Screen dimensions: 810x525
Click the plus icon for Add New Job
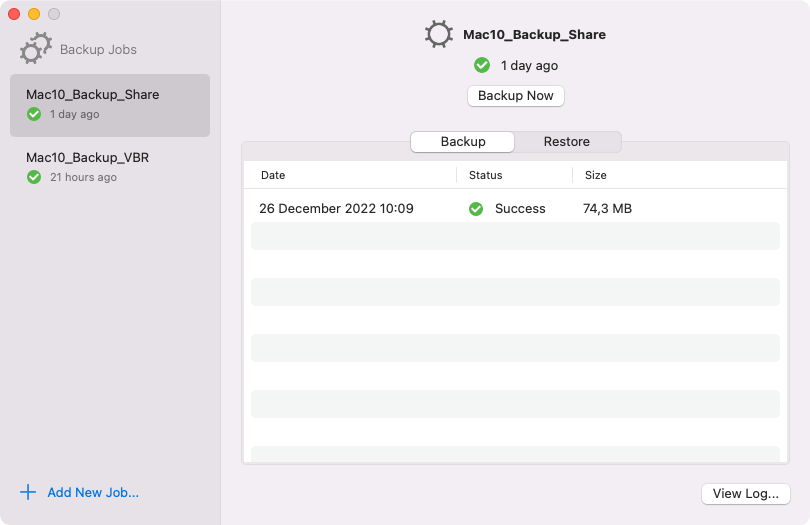(x=28, y=492)
